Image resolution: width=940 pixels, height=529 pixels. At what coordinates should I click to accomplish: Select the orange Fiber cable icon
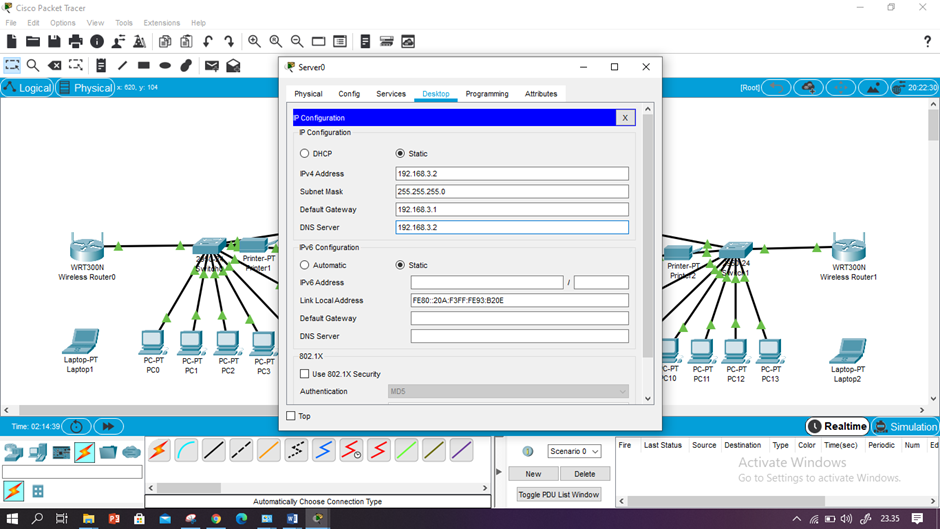click(269, 450)
